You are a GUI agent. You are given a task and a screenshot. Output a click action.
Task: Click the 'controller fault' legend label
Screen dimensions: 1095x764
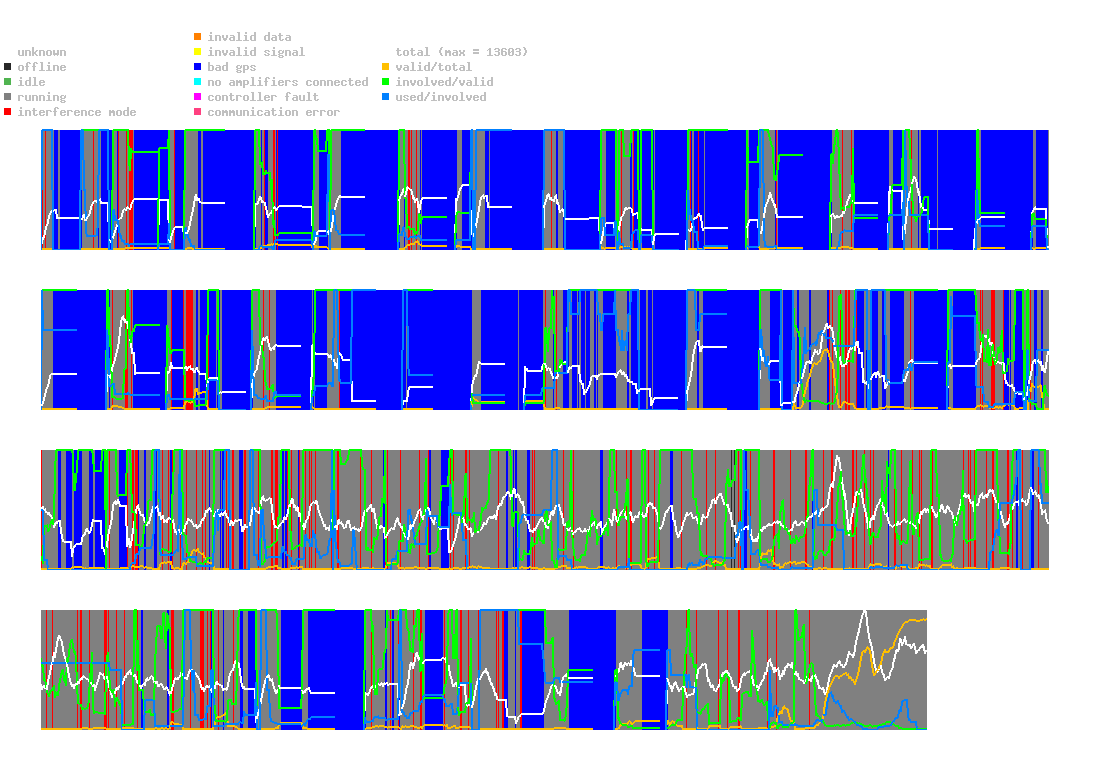(x=263, y=97)
